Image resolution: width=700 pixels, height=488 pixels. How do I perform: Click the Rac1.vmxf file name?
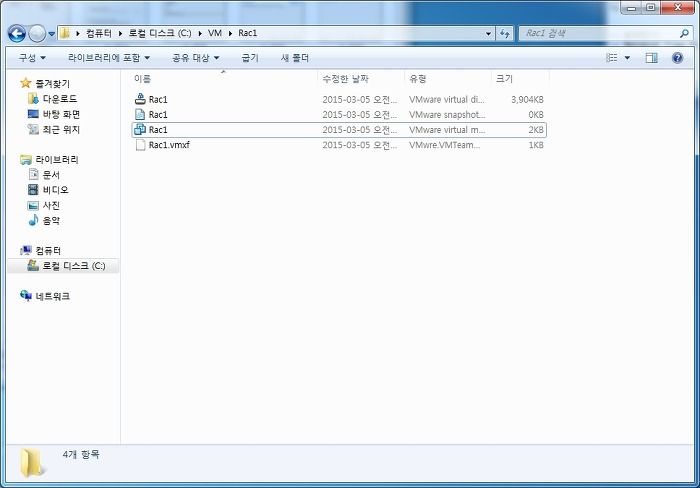pos(169,145)
